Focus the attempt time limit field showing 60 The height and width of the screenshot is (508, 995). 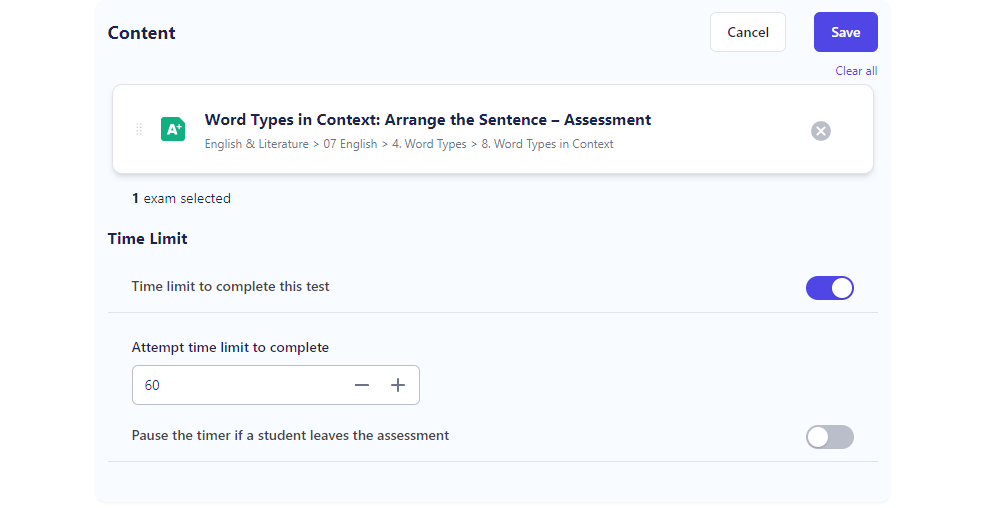[x=241, y=385]
